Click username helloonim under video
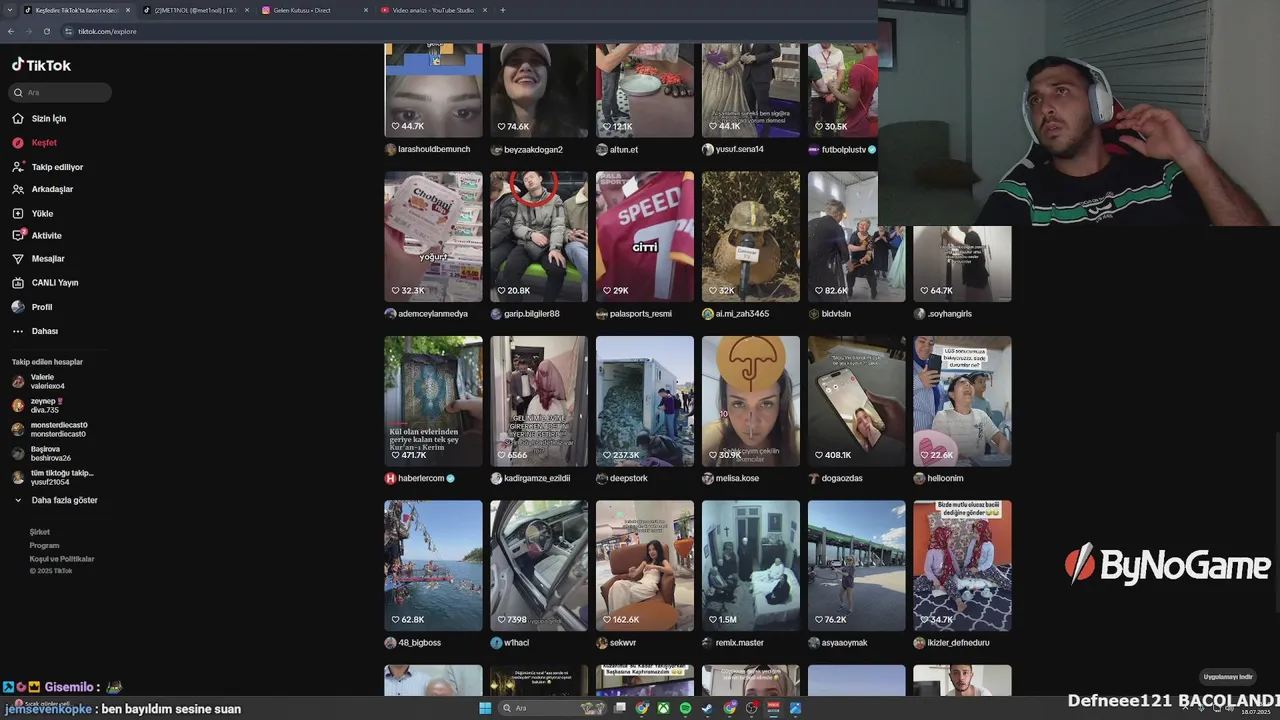The height and width of the screenshot is (720, 1280). (x=948, y=479)
